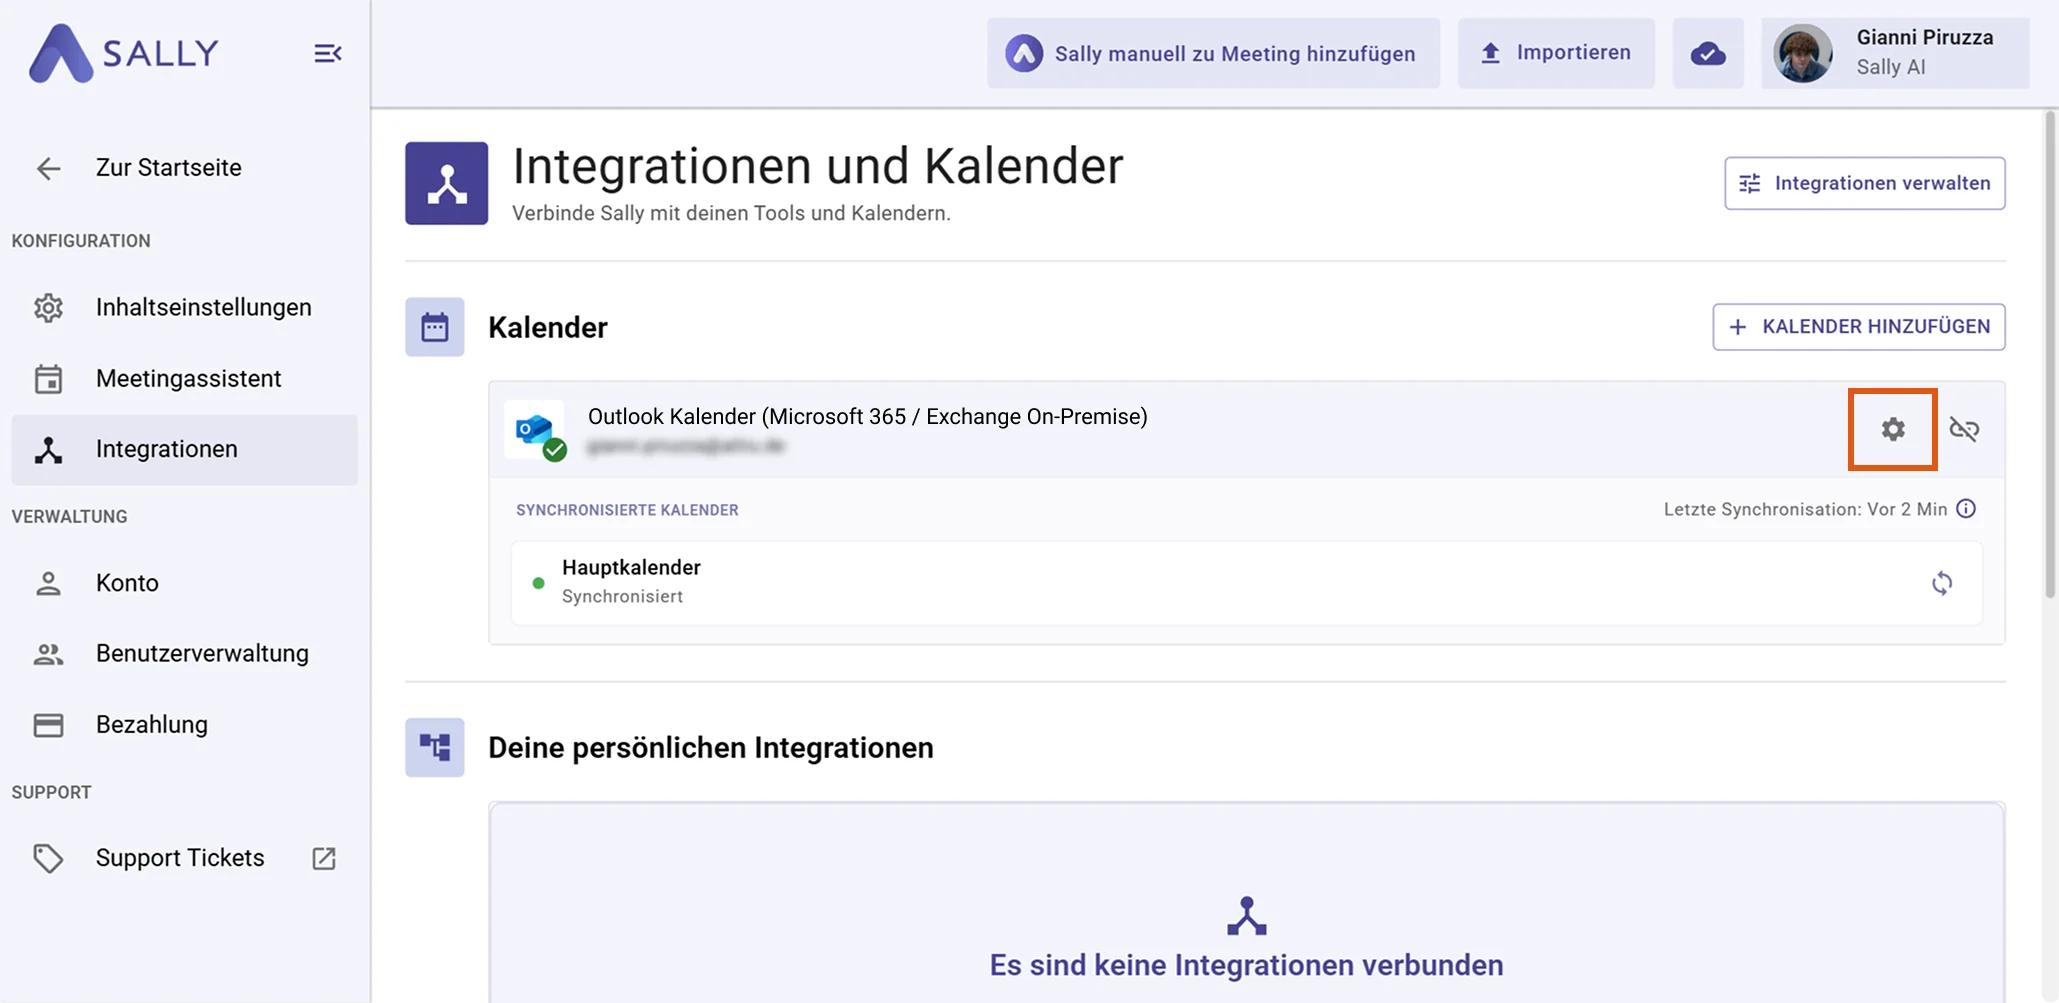
Task: Click the Support Tickets tag icon
Action: (48, 858)
